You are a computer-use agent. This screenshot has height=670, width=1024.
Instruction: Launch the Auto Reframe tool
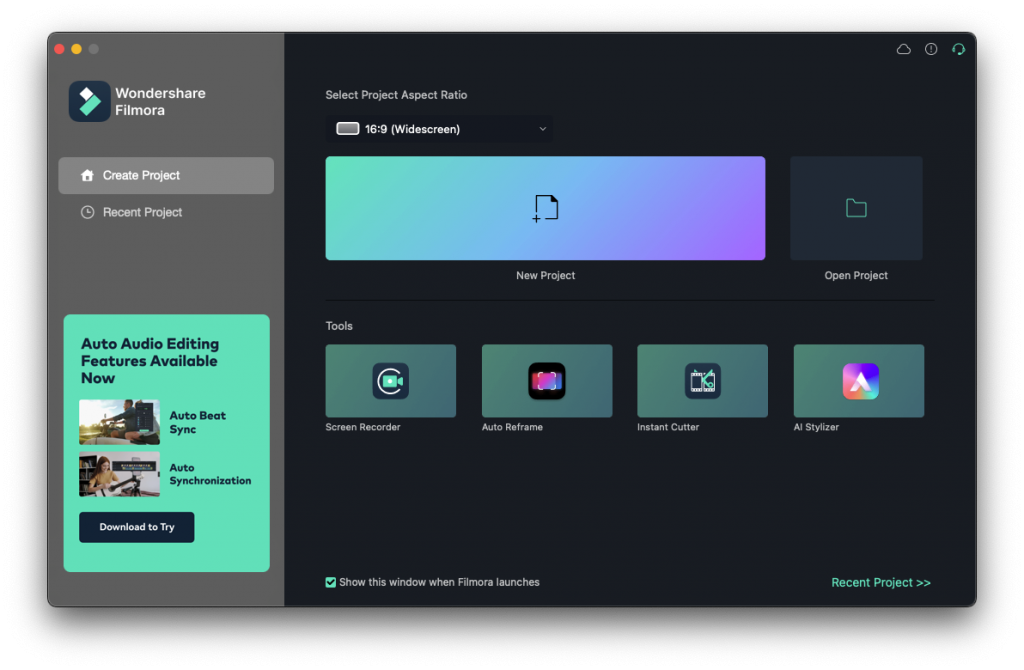[547, 381]
